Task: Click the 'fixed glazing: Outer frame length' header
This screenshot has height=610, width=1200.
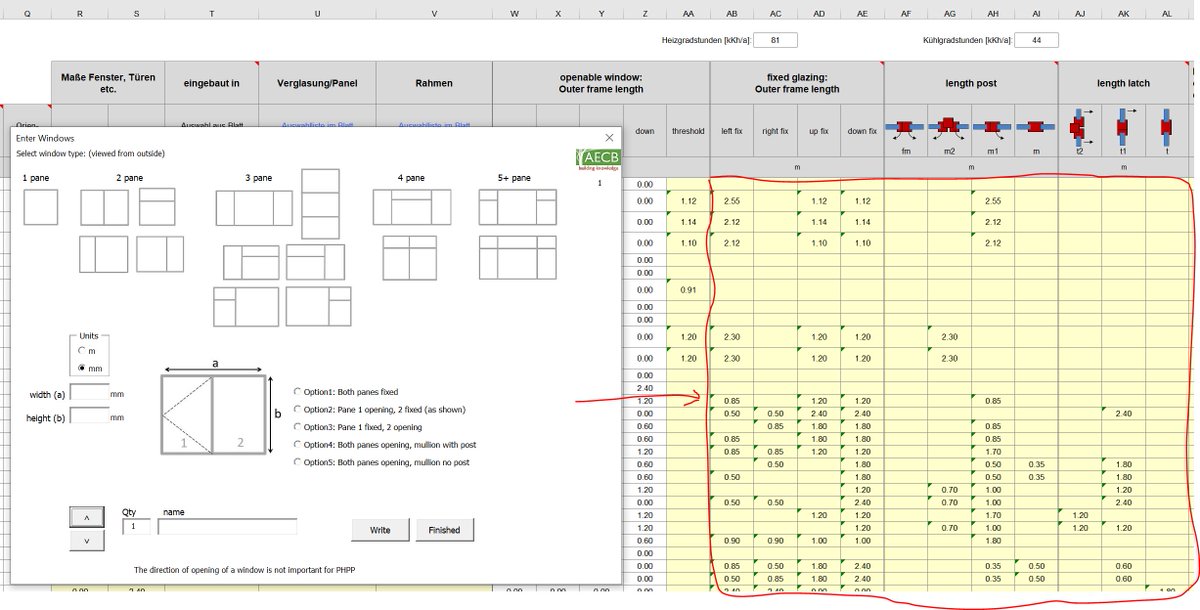Action: tap(797, 83)
